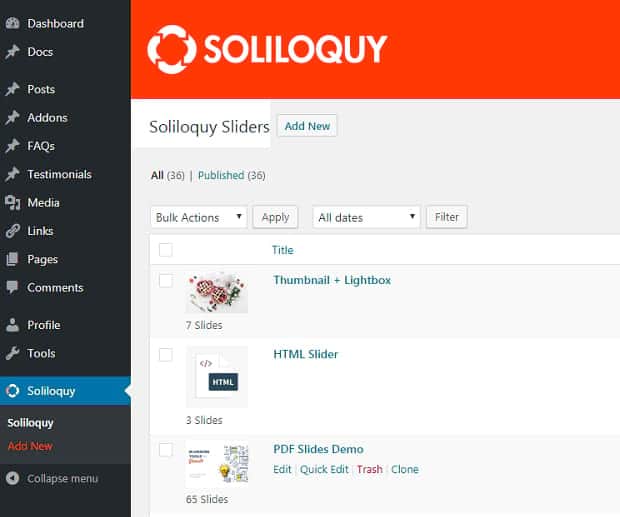Click the Dashboard gauge icon
The height and width of the screenshot is (517, 620).
pos(12,23)
